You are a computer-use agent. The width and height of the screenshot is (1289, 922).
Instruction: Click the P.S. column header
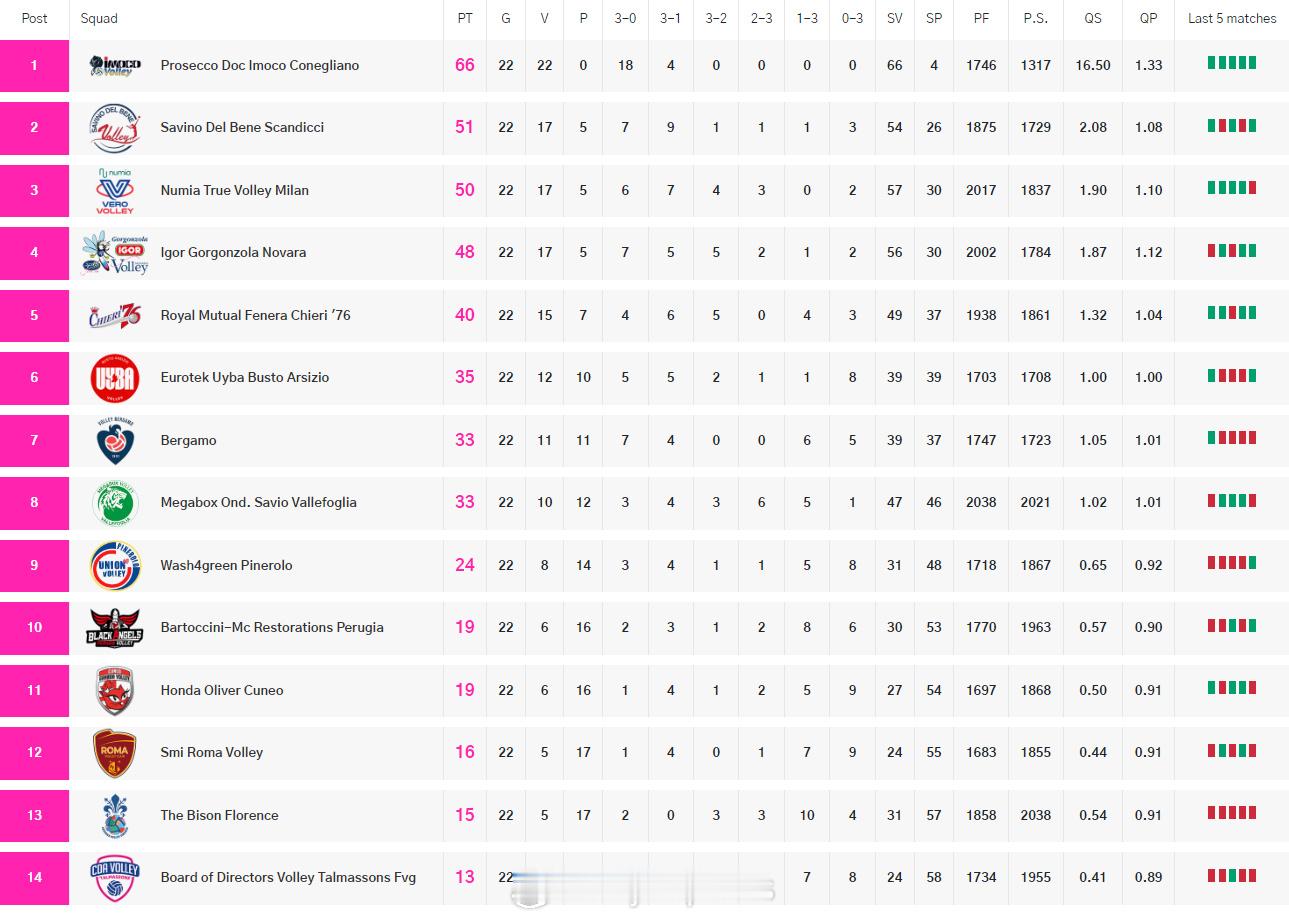(x=1036, y=19)
